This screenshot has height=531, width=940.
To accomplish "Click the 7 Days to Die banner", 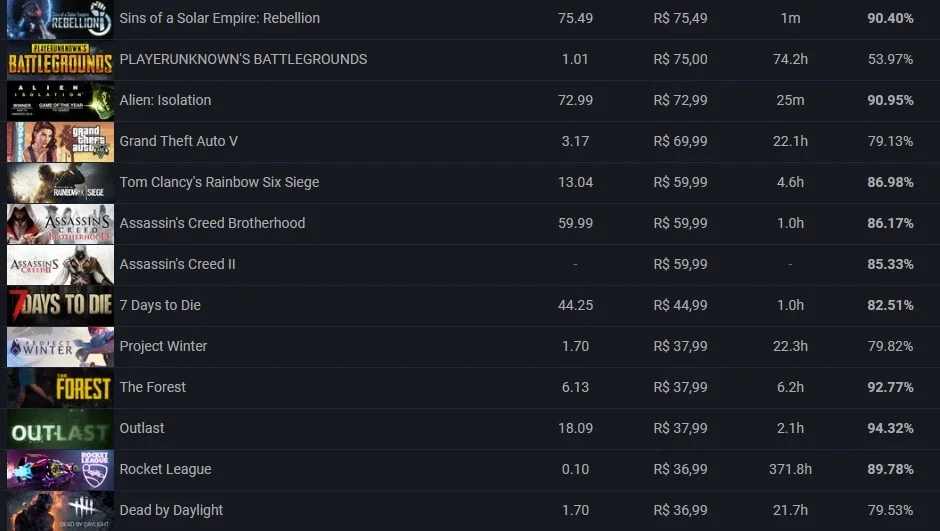I will tap(60, 306).
